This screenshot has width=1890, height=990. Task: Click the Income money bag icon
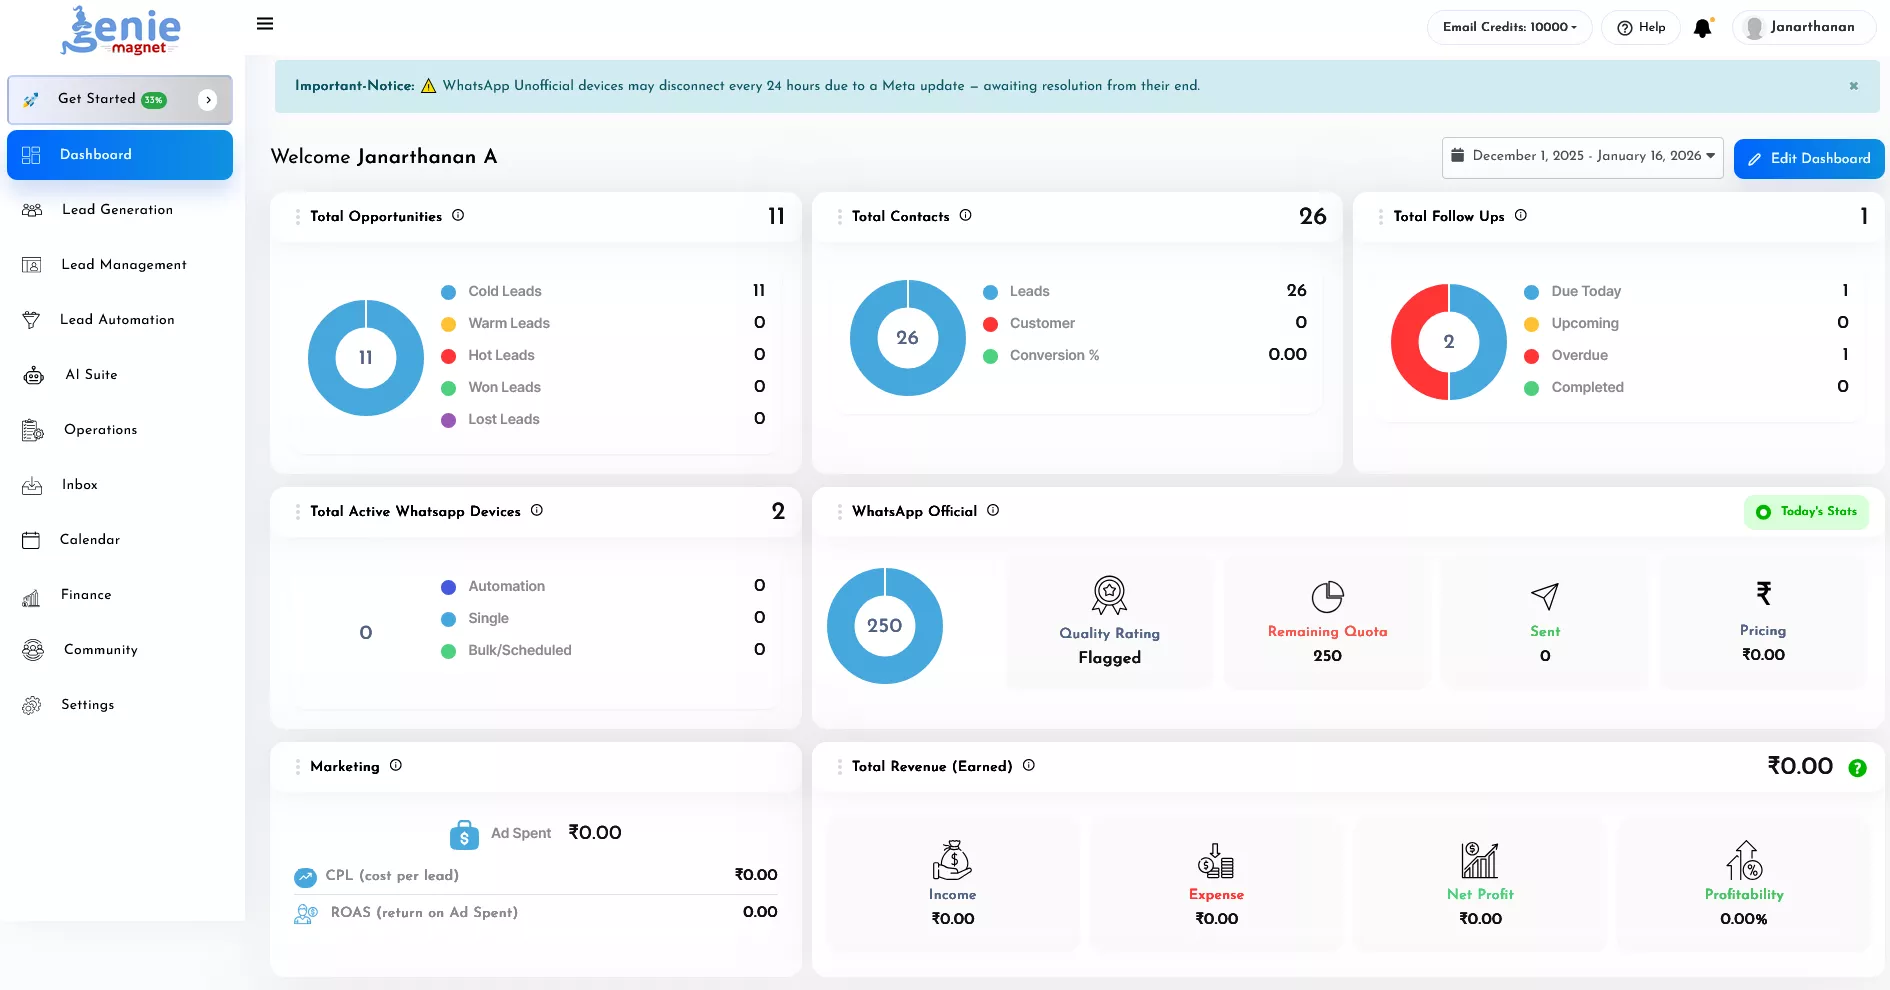[952, 860]
